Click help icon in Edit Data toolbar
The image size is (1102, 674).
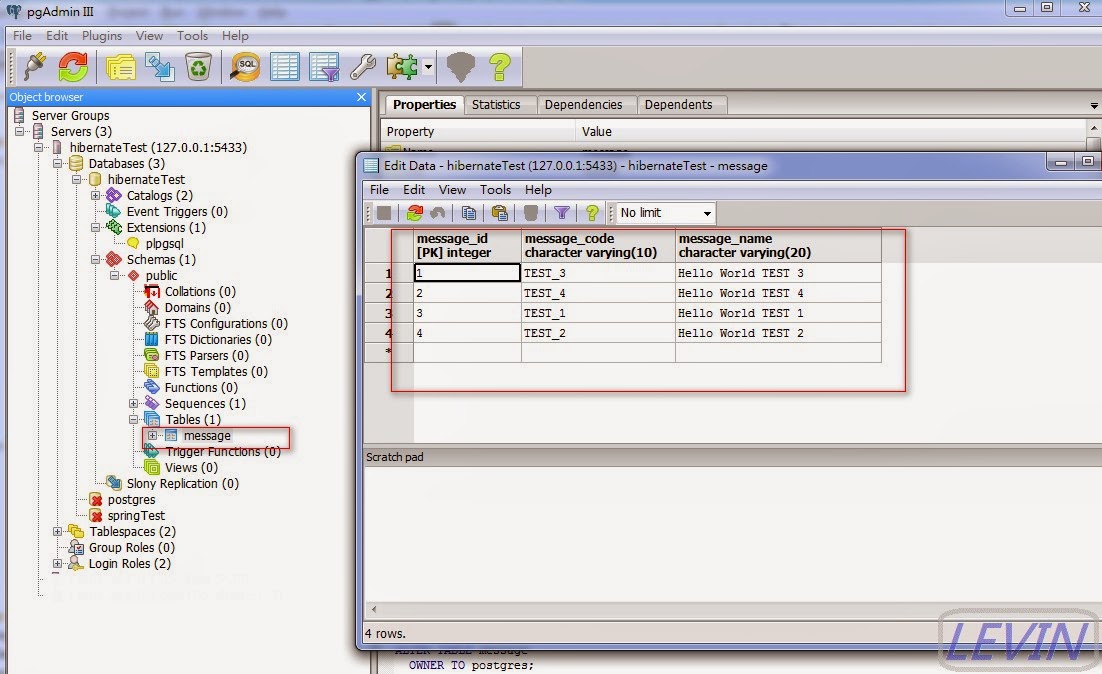[x=592, y=213]
